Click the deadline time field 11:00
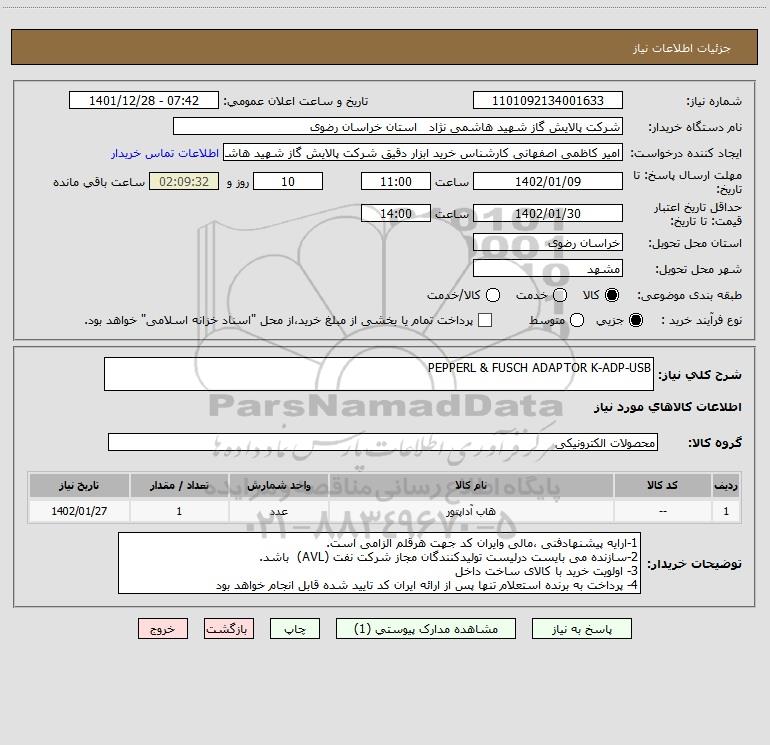 [396, 181]
